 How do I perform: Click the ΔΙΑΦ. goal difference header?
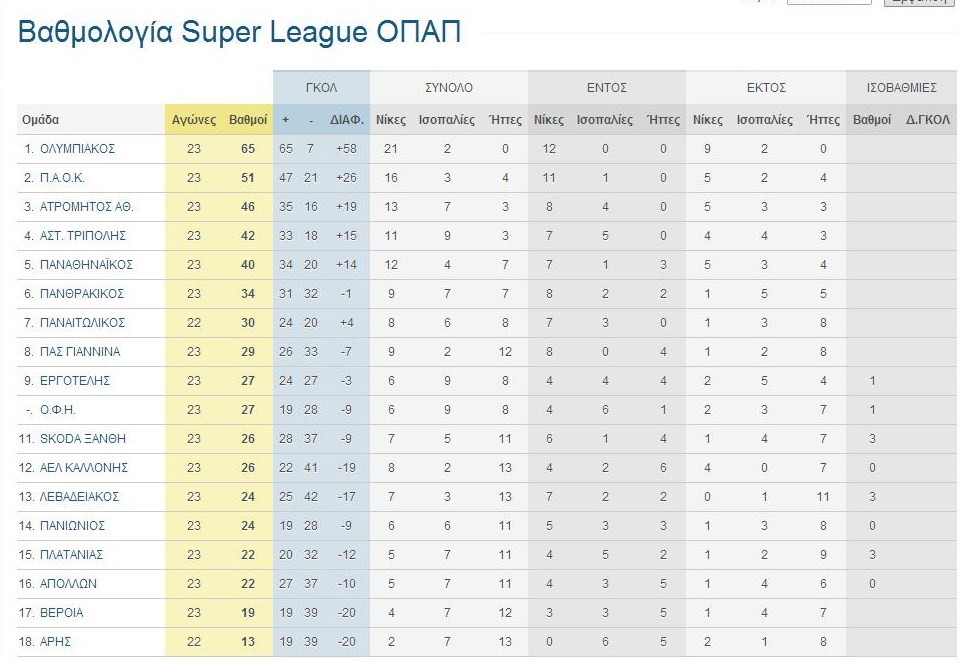[346, 120]
